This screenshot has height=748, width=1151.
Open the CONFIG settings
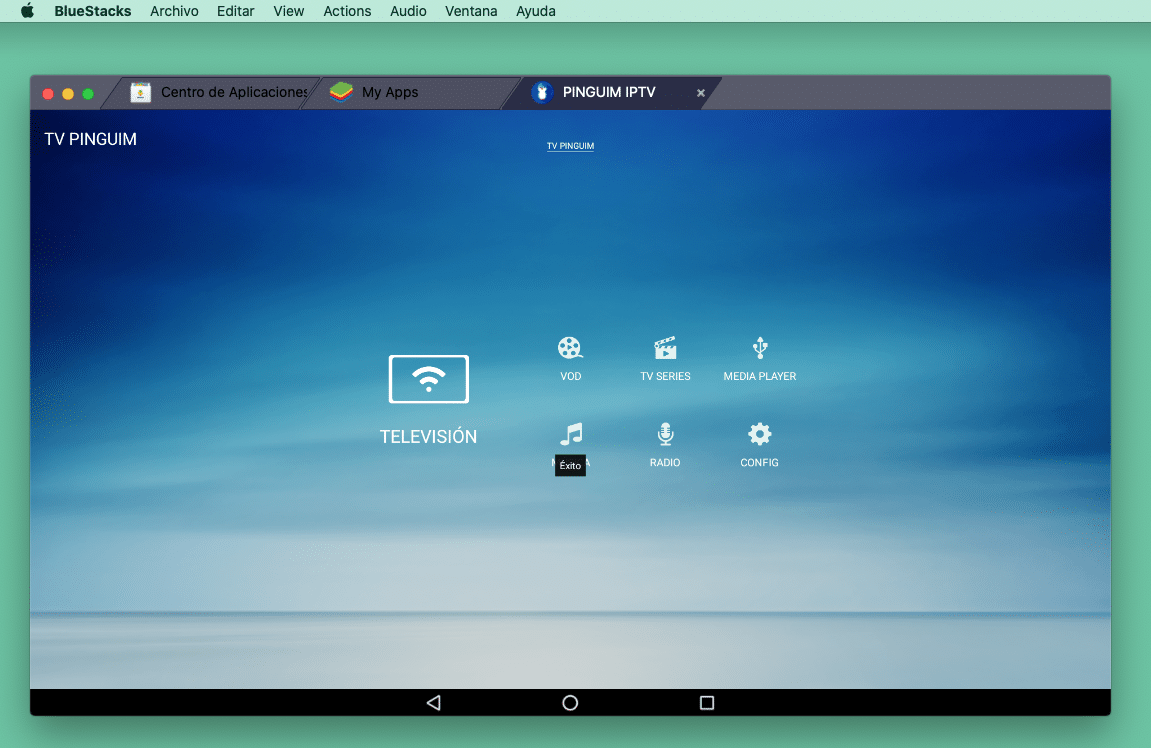point(759,443)
